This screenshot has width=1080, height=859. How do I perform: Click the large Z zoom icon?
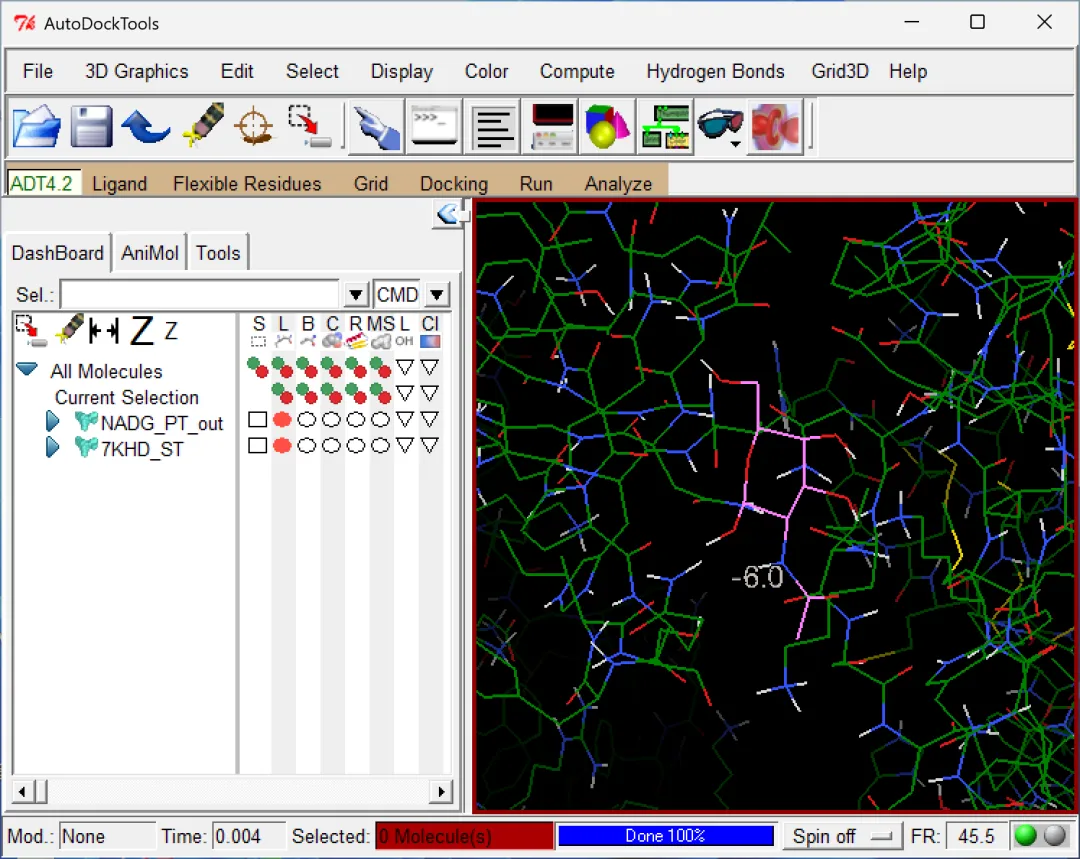coord(142,331)
